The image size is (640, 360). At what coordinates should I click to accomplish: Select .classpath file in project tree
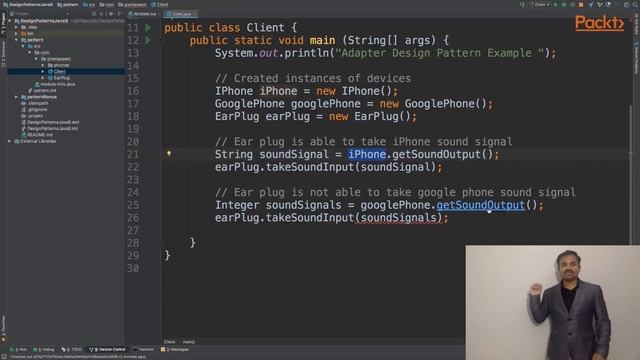[34, 103]
